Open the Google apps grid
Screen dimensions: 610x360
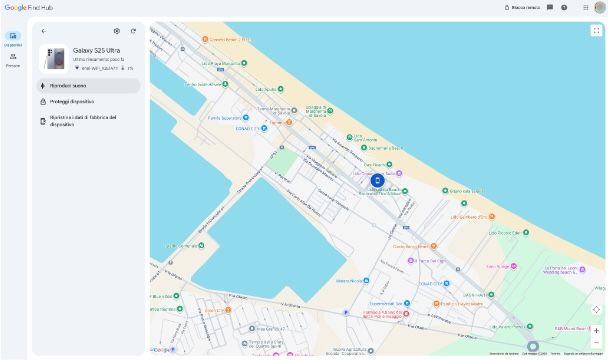click(585, 7)
